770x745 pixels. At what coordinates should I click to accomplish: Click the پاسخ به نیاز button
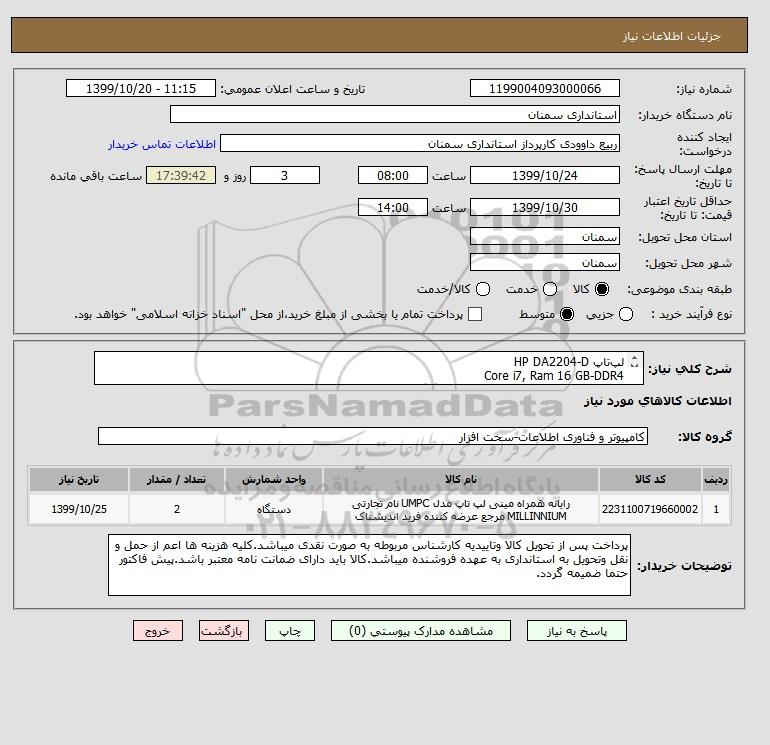(x=577, y=631)
